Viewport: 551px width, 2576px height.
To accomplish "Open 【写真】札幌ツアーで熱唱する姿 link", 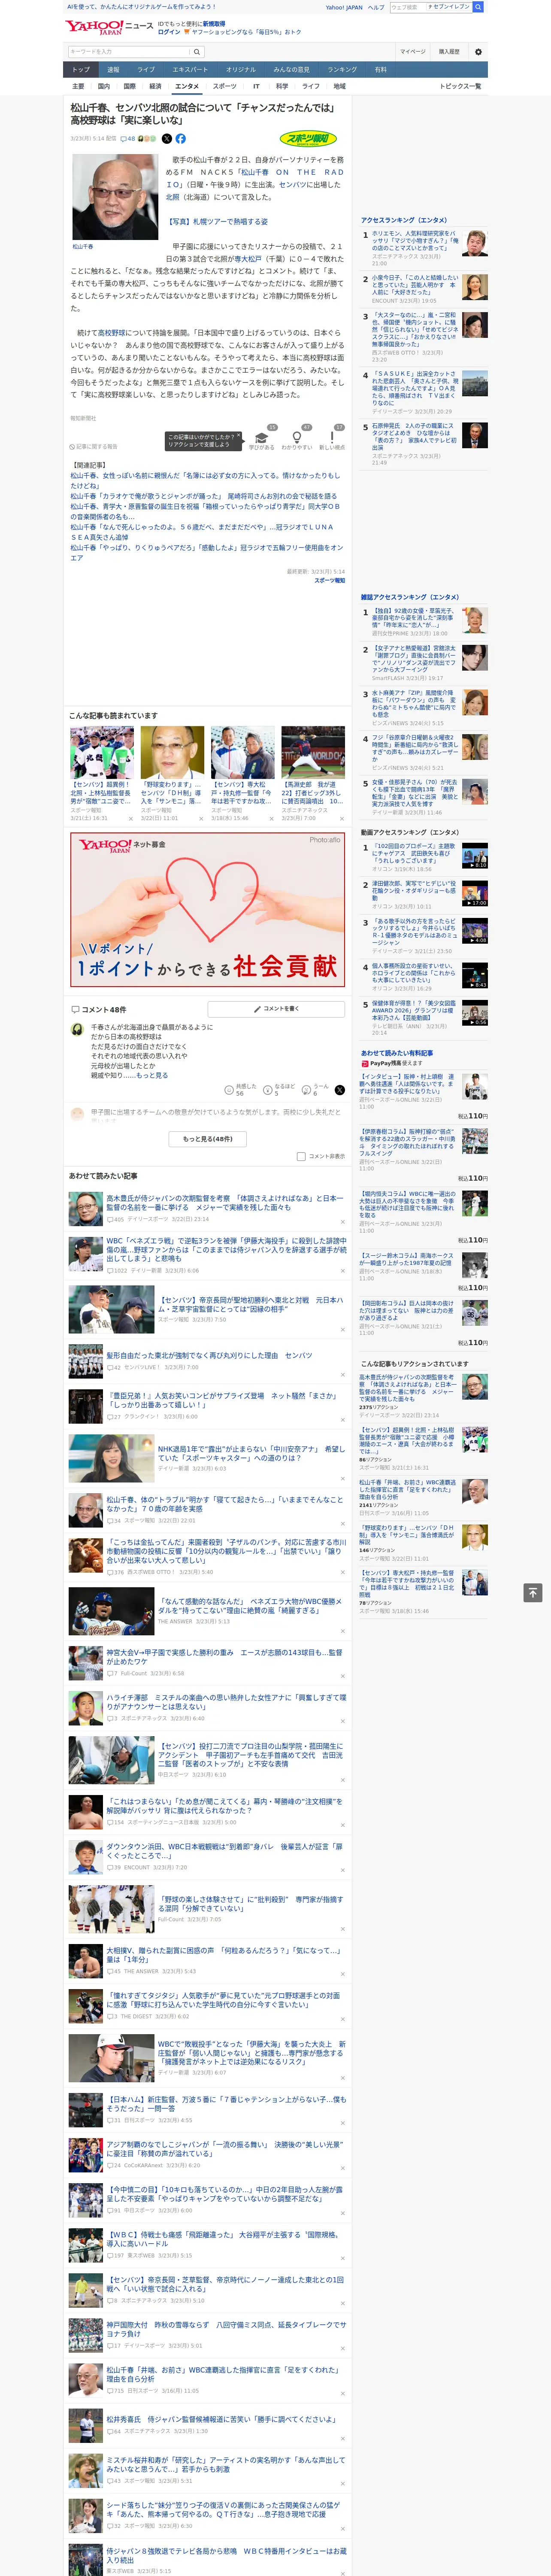I will [217, 222].
